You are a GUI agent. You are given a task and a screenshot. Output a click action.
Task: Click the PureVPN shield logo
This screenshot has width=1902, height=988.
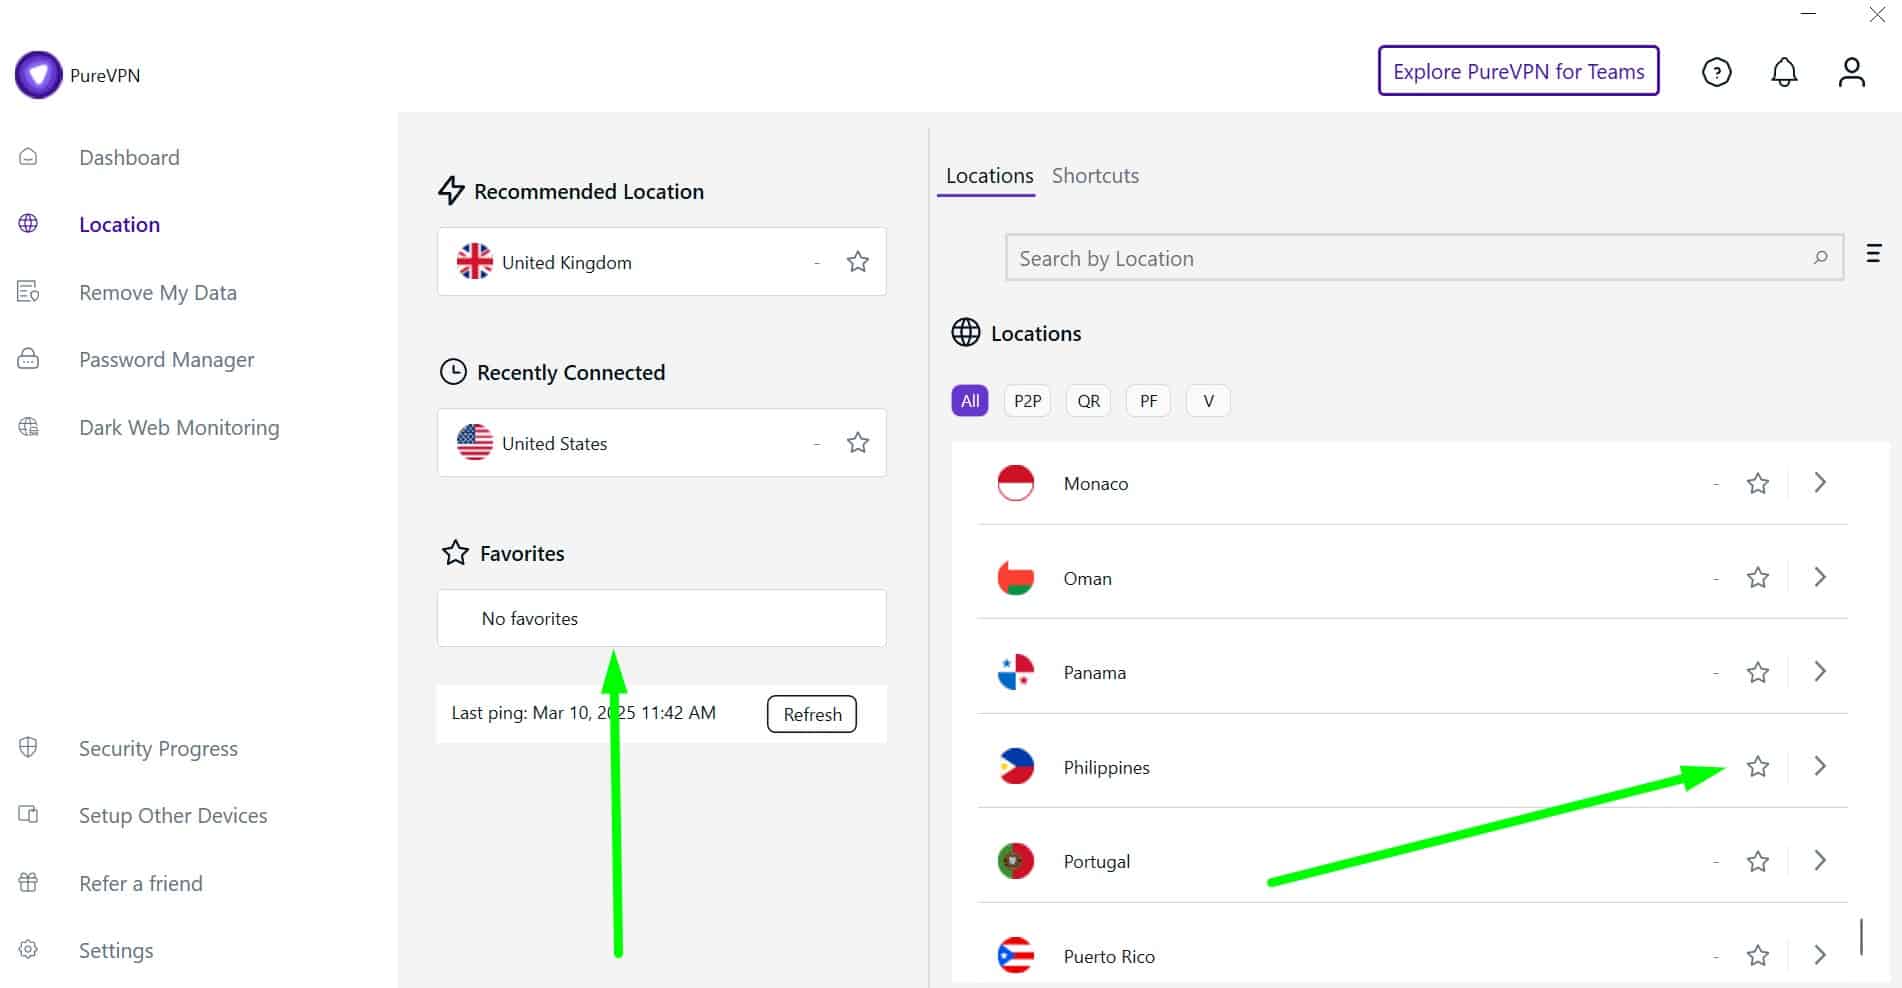pyautogui.click(x=38, y=75)
